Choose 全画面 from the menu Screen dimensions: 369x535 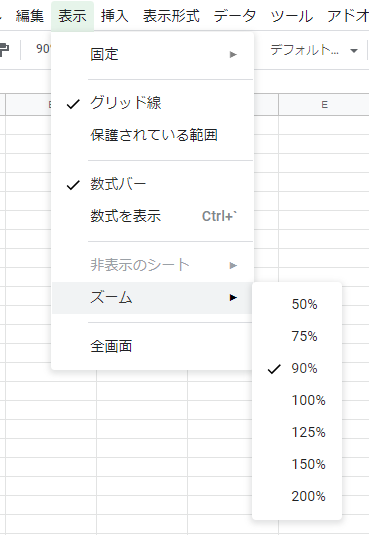152,346
